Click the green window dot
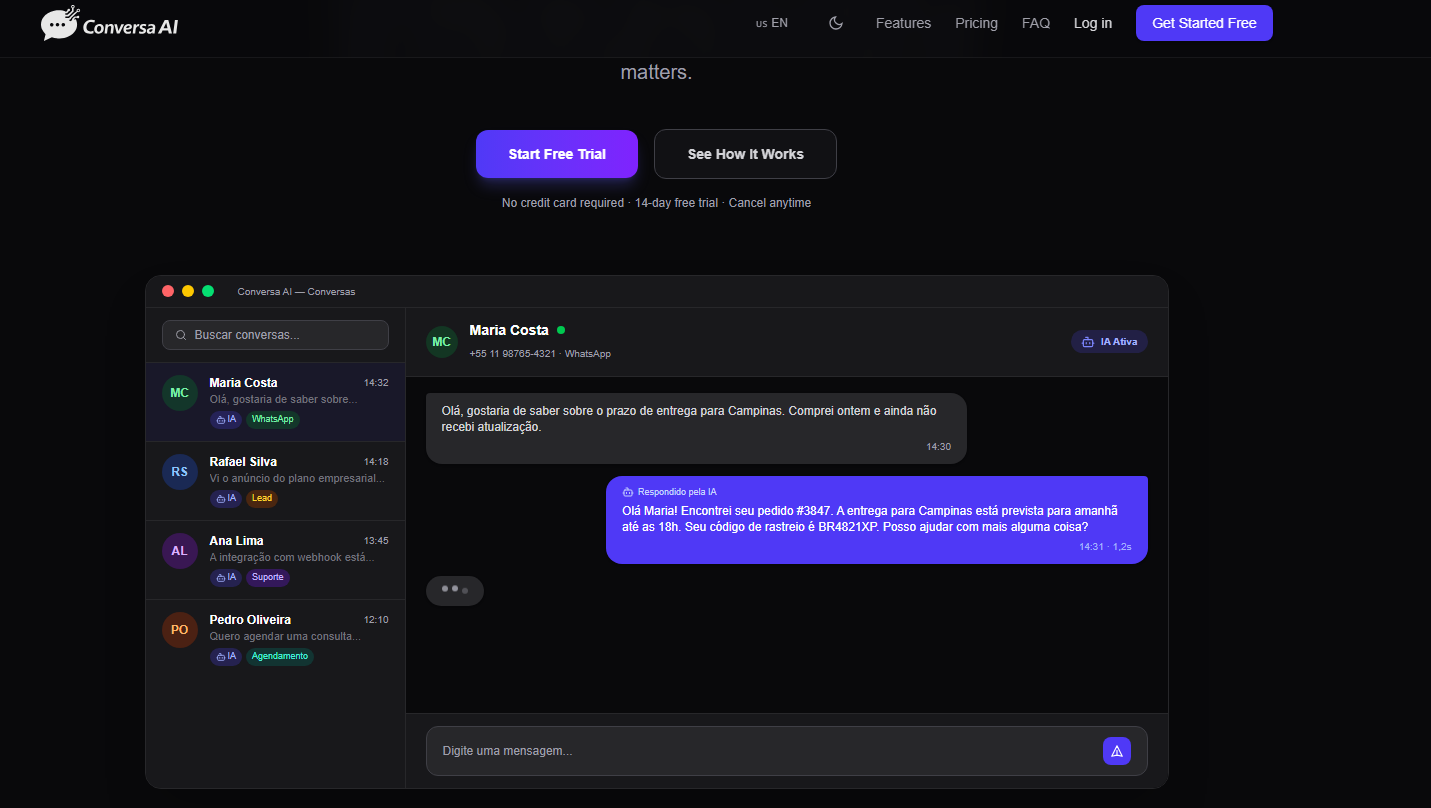1431x808 pixels. (x=208, y=291)
